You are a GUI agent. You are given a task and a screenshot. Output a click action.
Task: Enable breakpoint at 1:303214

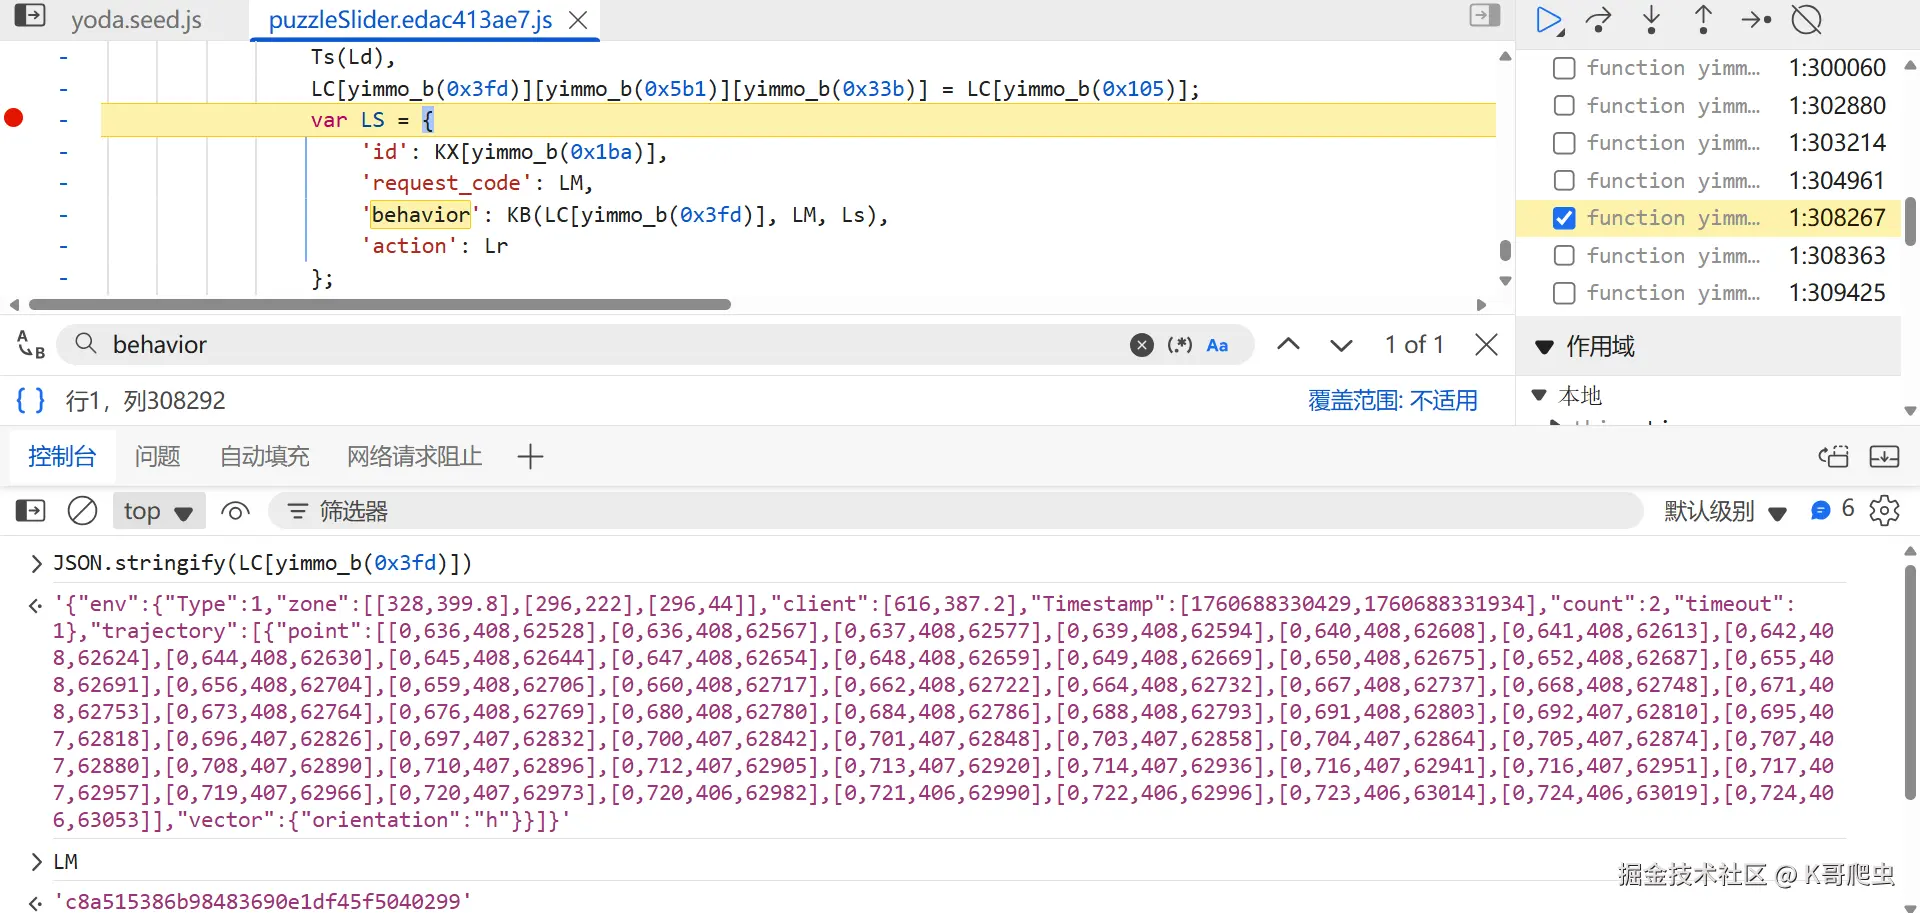[x=1564, y=143]
